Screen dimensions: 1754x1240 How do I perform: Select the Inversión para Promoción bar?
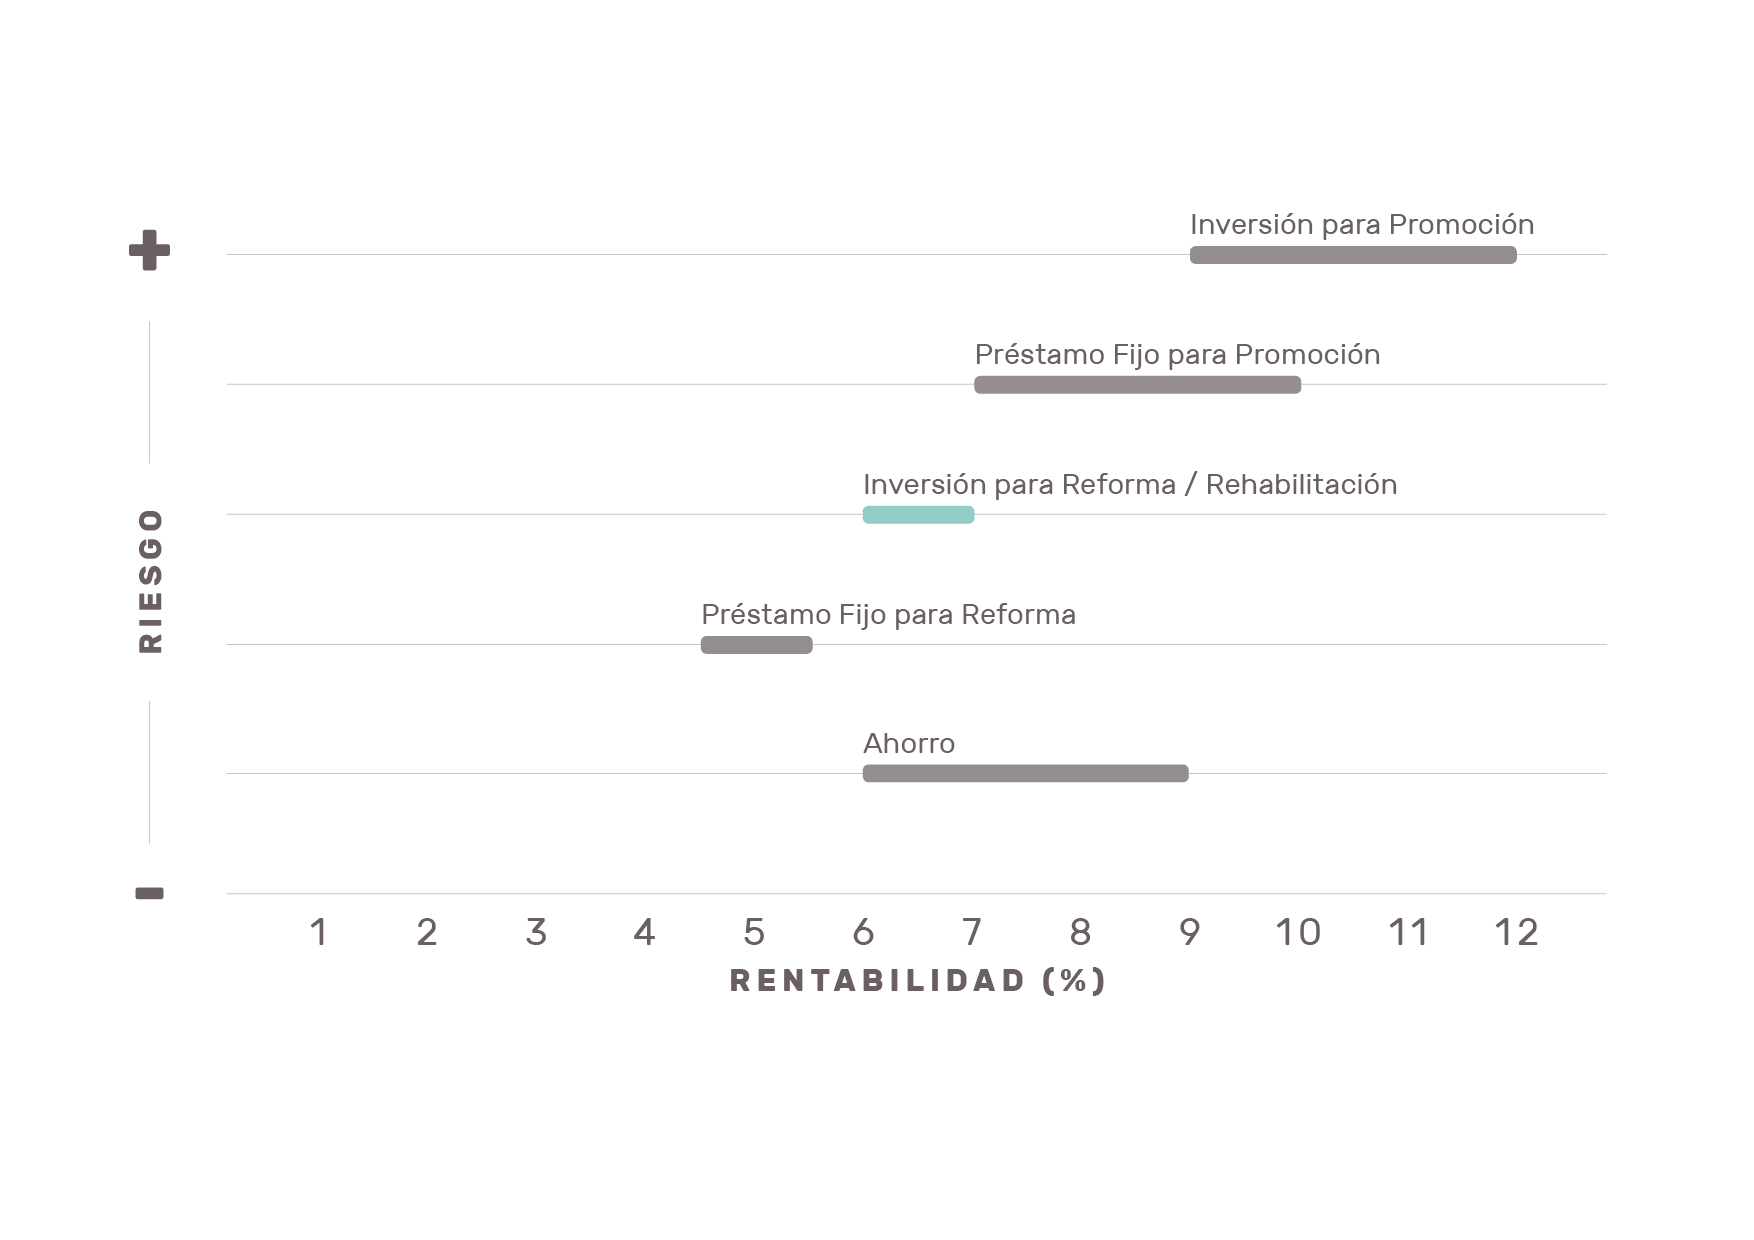(x=1353, y=255)
